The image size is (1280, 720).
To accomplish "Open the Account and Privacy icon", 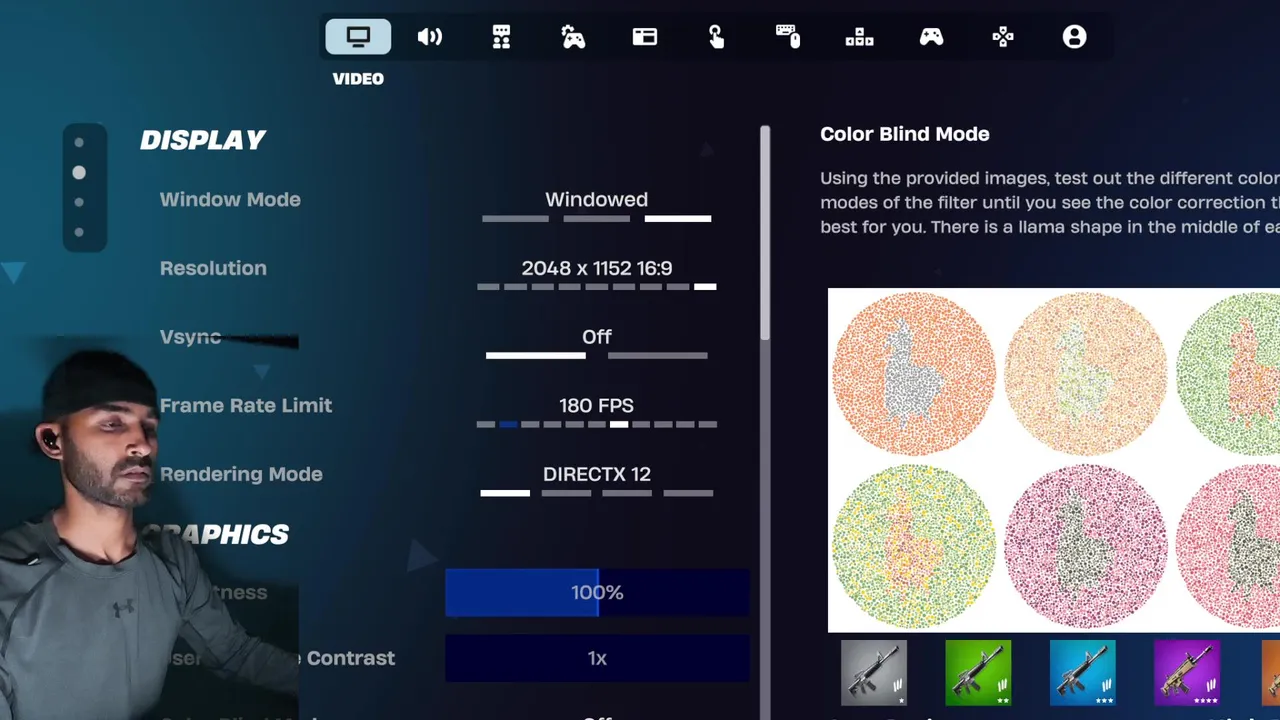I will [1074, 37].
